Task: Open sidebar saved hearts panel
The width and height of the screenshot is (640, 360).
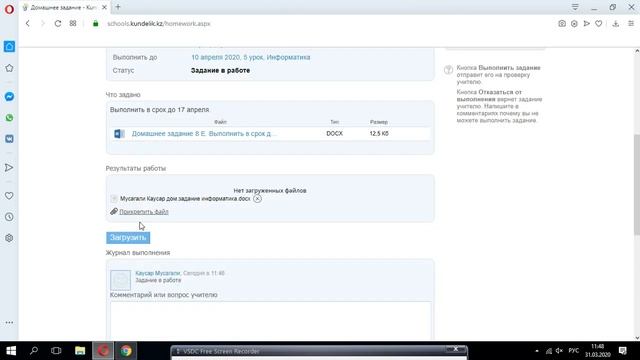Action: (9, 196)
